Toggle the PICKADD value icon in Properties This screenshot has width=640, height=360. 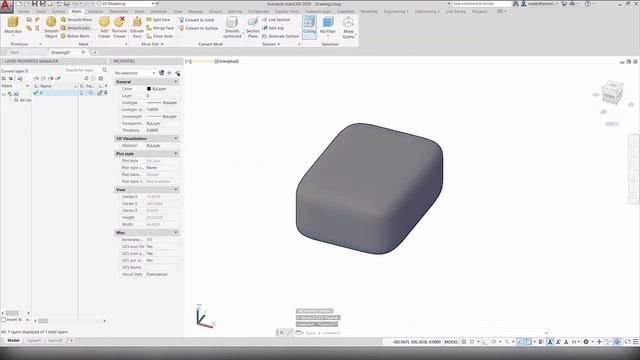click(x=162, y=73)
